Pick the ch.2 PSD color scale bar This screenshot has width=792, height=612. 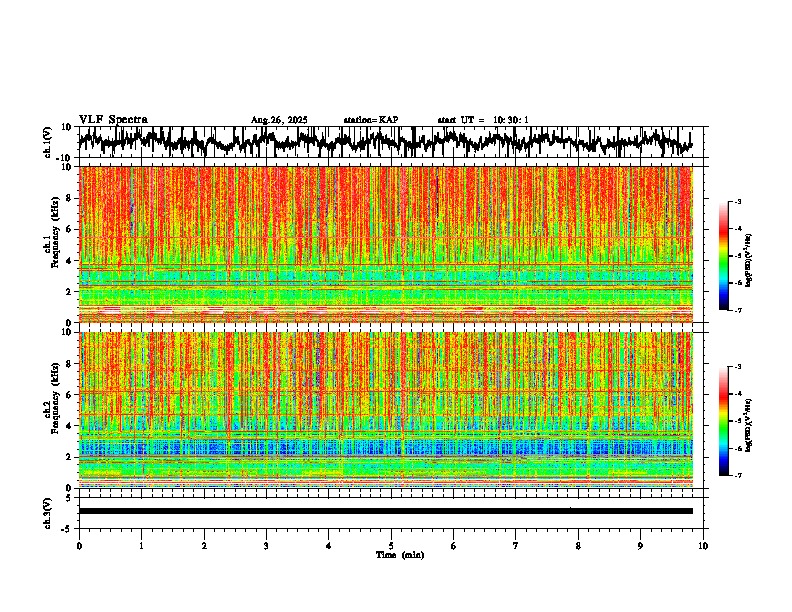point(724,421)
